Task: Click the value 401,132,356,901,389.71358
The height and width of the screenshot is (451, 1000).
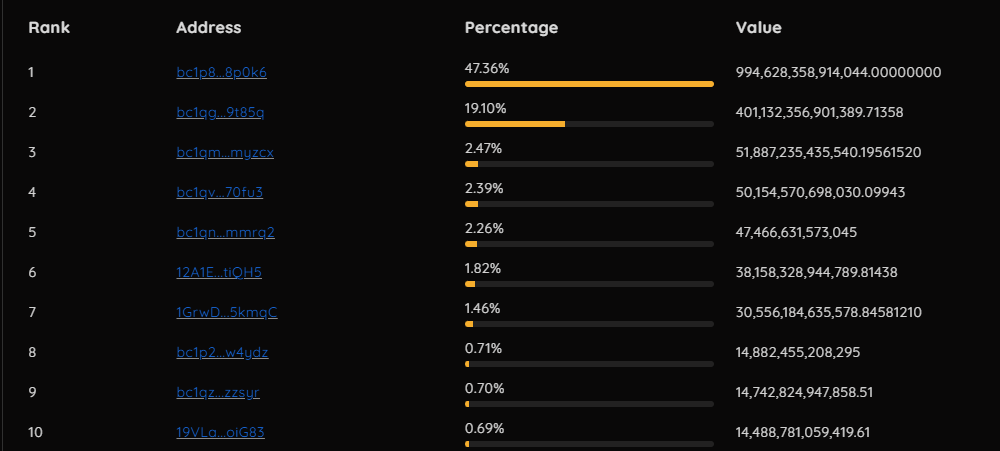Action: coord(819,112)
